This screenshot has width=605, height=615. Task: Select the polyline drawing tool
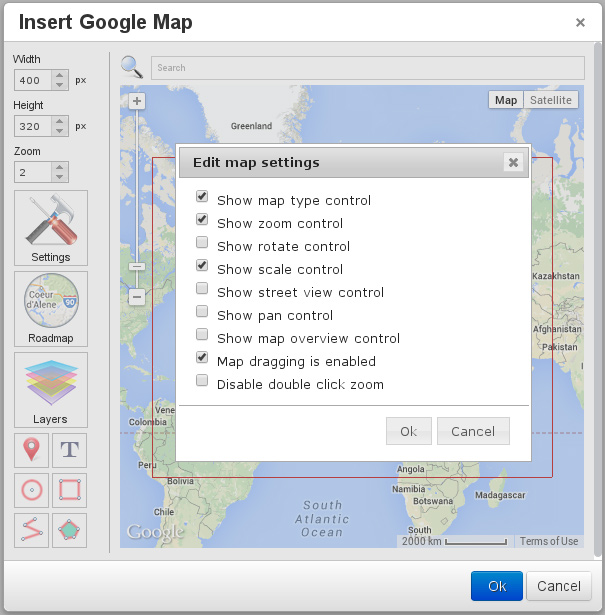[x=32, y=530]
